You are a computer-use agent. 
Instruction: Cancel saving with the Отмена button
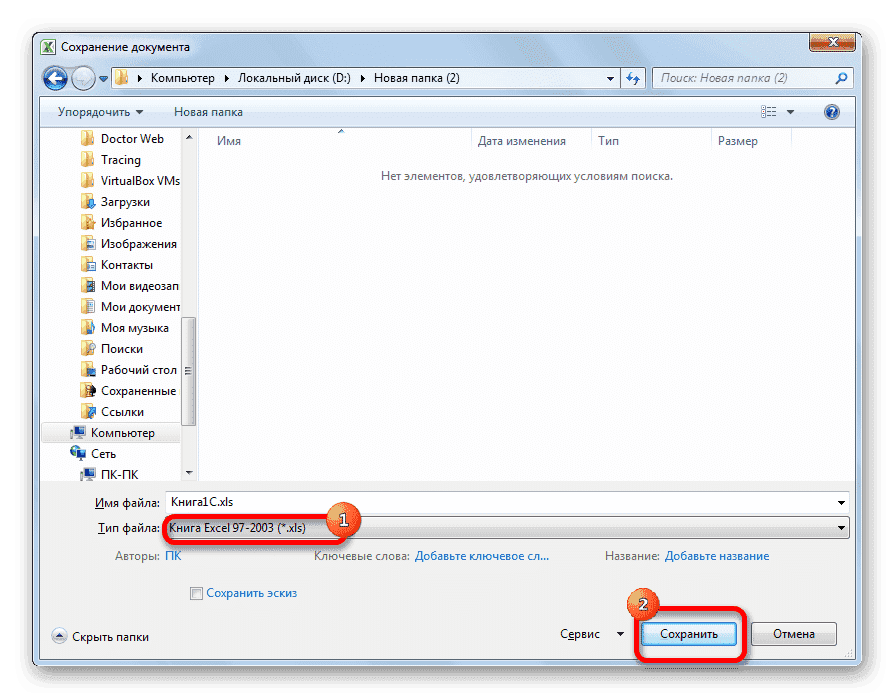pos(793,633)
